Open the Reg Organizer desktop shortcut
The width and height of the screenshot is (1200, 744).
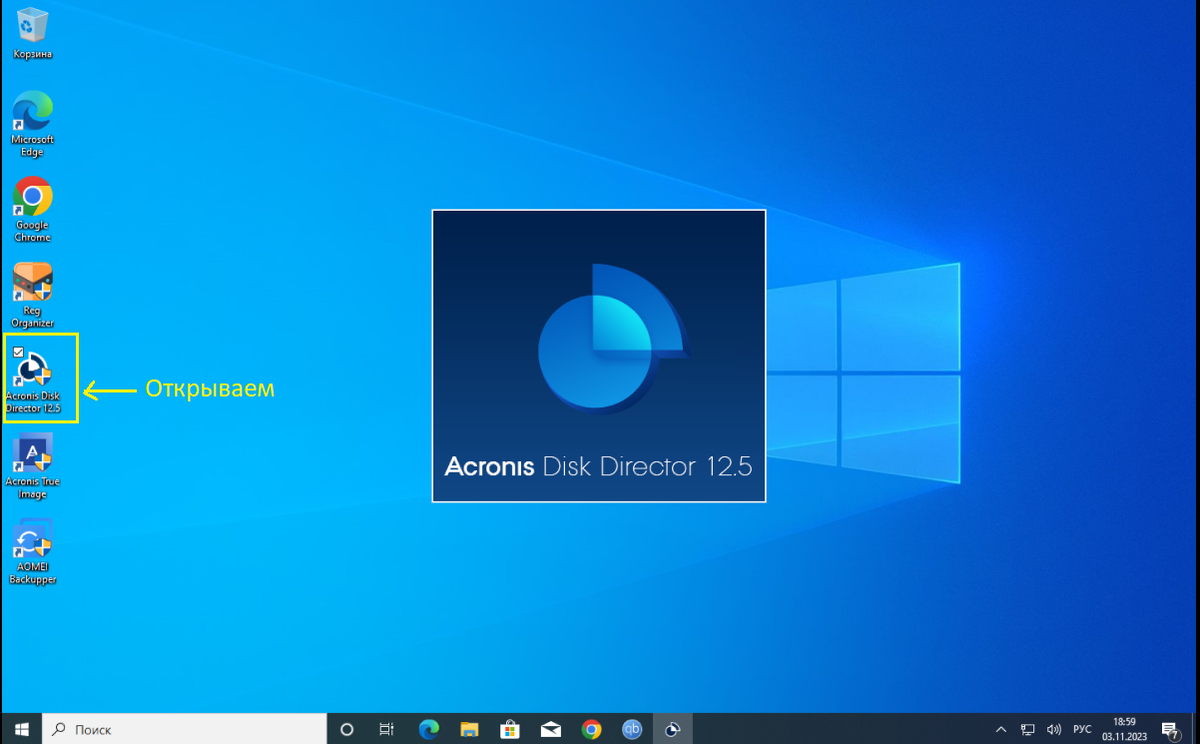(x=32, y=296)
